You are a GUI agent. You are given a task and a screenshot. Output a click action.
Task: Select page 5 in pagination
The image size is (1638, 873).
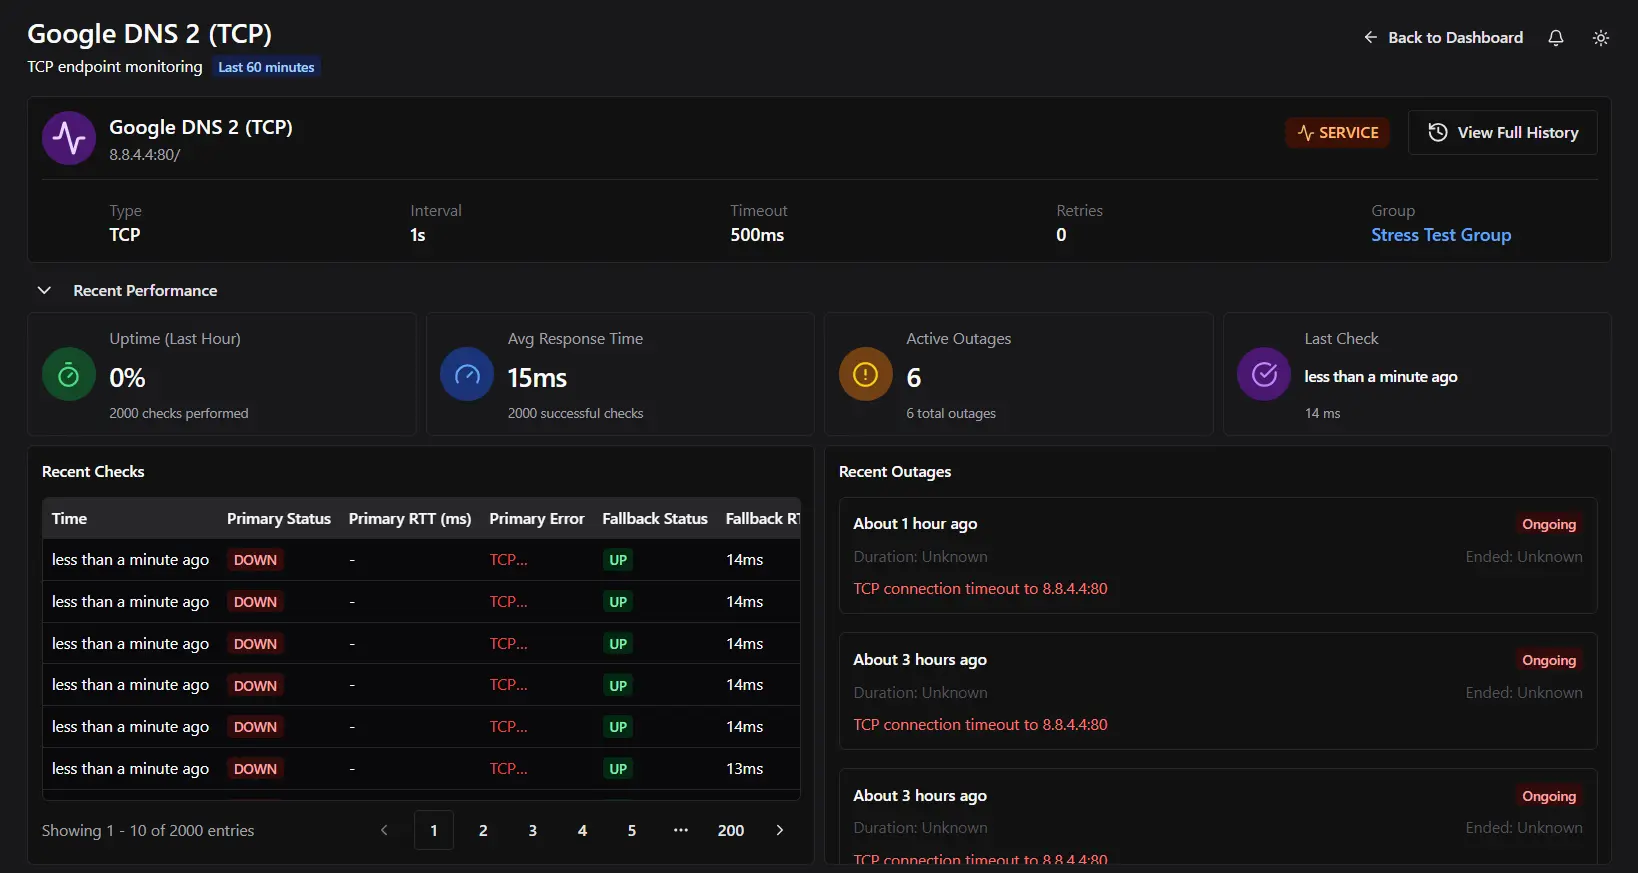point(632,830)
